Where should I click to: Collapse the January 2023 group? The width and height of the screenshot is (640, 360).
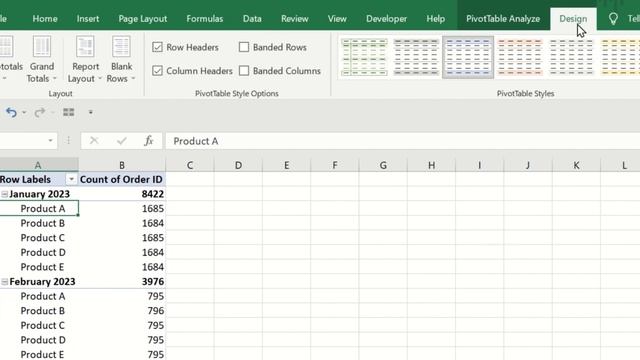coord(4,194)
